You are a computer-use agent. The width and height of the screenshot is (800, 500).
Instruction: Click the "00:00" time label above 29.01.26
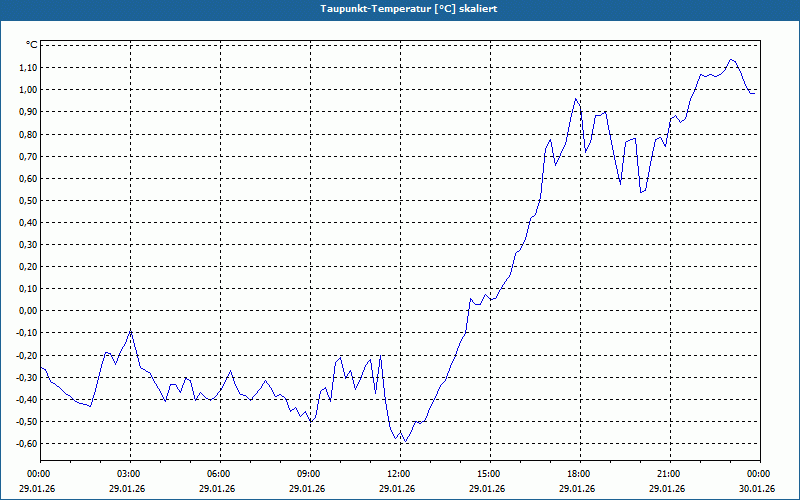coord(37,473)
